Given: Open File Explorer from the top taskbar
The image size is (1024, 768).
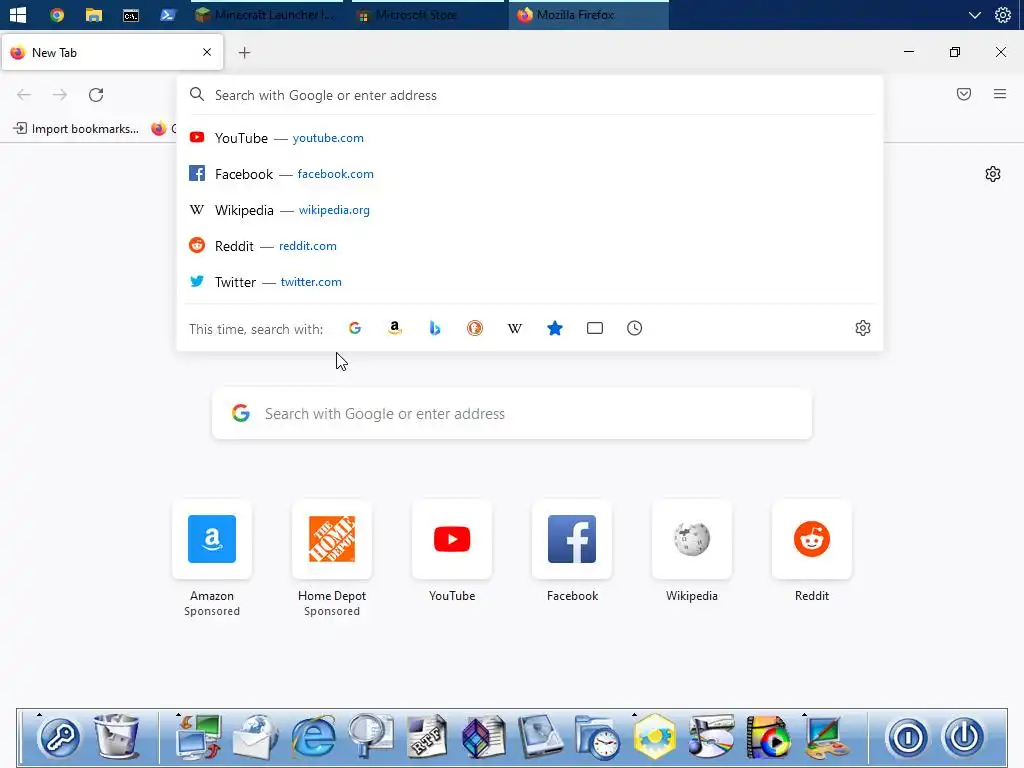Looking at the screenshot, I should point(94,14).
